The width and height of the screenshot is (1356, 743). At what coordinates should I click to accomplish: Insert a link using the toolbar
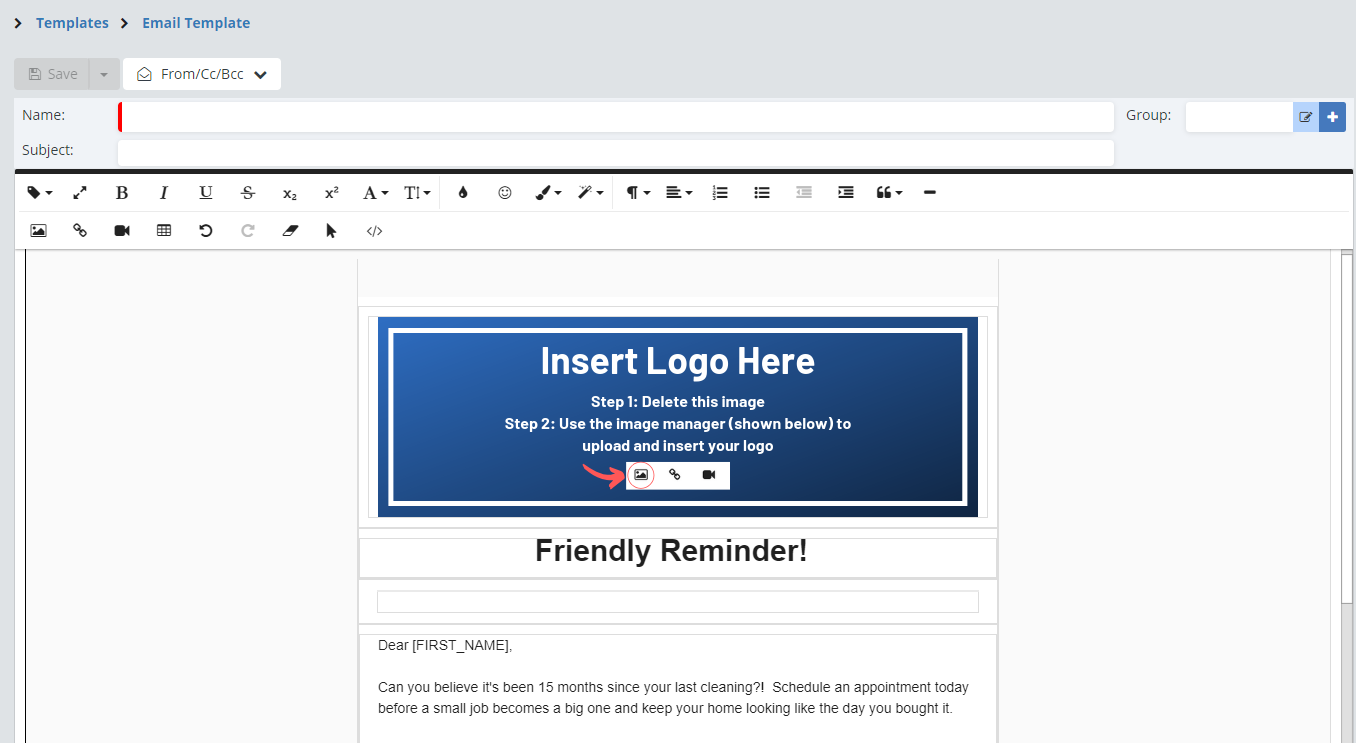[80, 231]
